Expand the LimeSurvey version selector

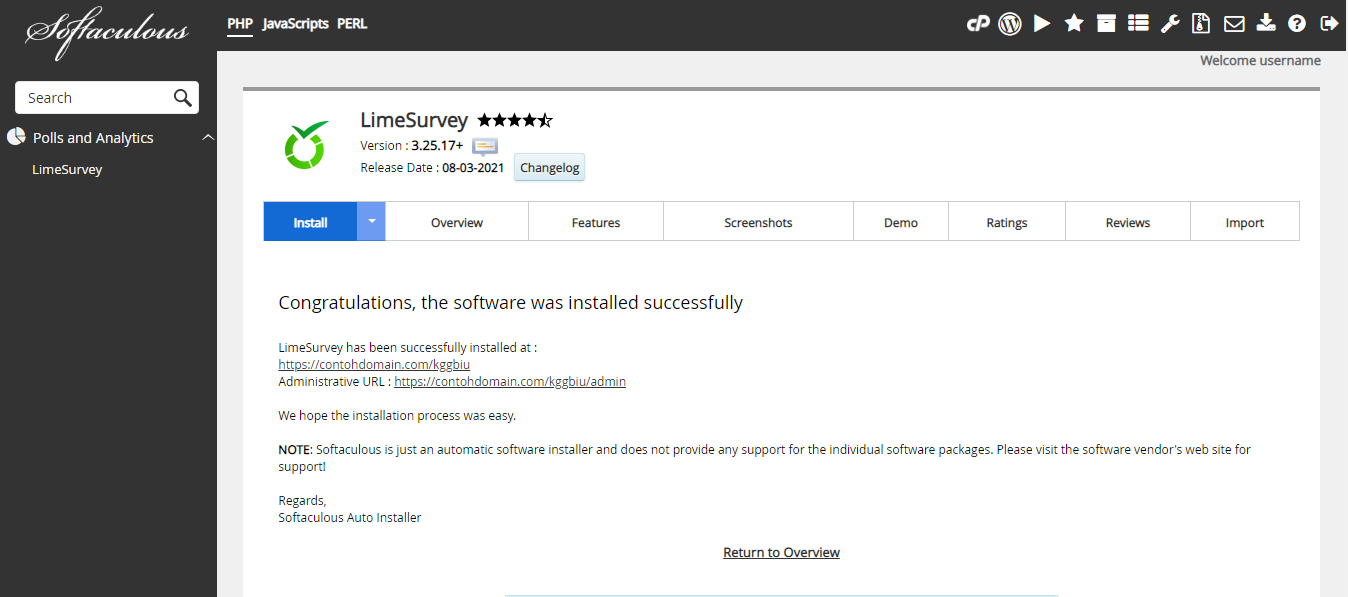483,146
